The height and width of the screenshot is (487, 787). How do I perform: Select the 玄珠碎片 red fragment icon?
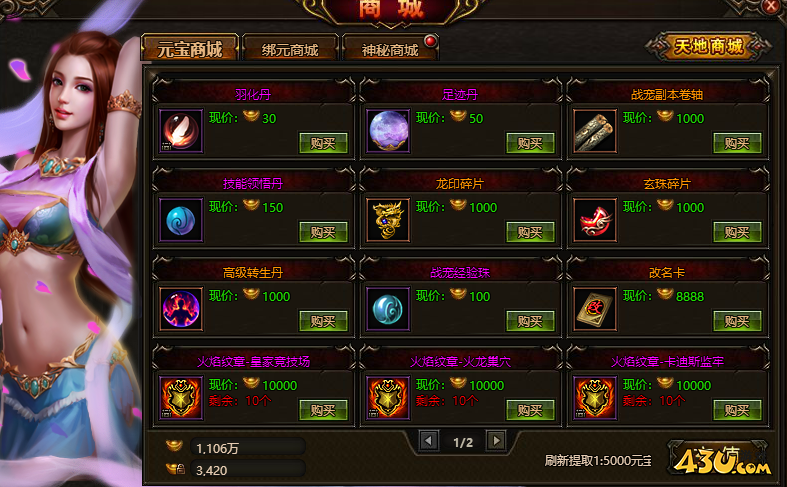[x=595, y=220]
